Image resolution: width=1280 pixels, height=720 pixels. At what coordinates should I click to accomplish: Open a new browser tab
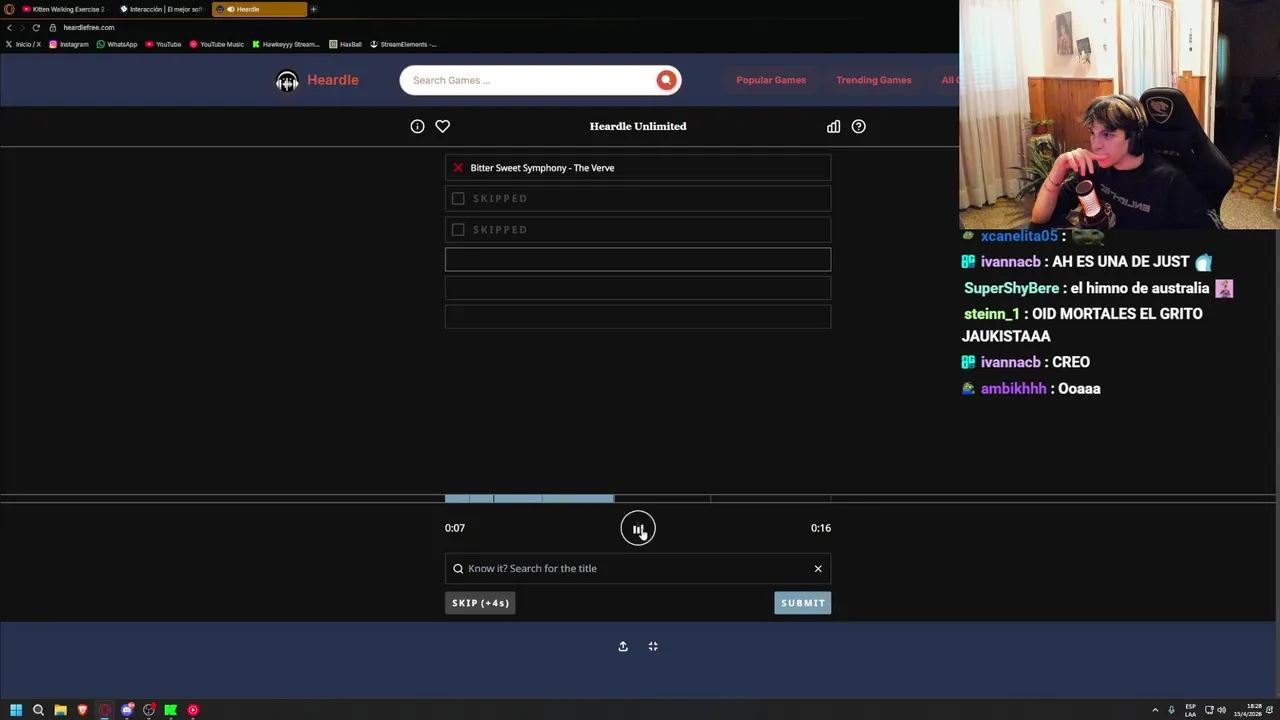click(313, 9)
